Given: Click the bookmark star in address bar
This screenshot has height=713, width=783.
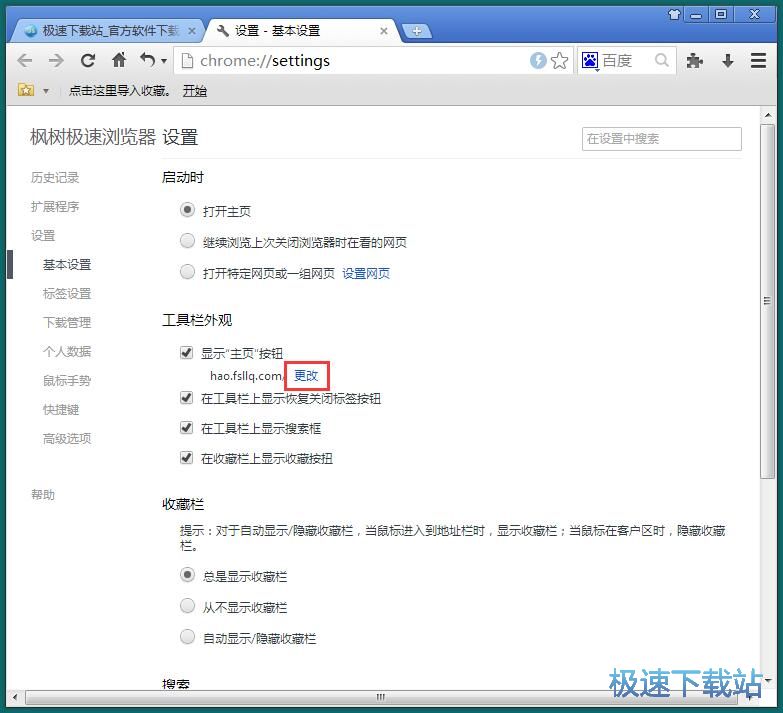Looking at the screenshot, I should pyautogui.click(x=560, y=61).
